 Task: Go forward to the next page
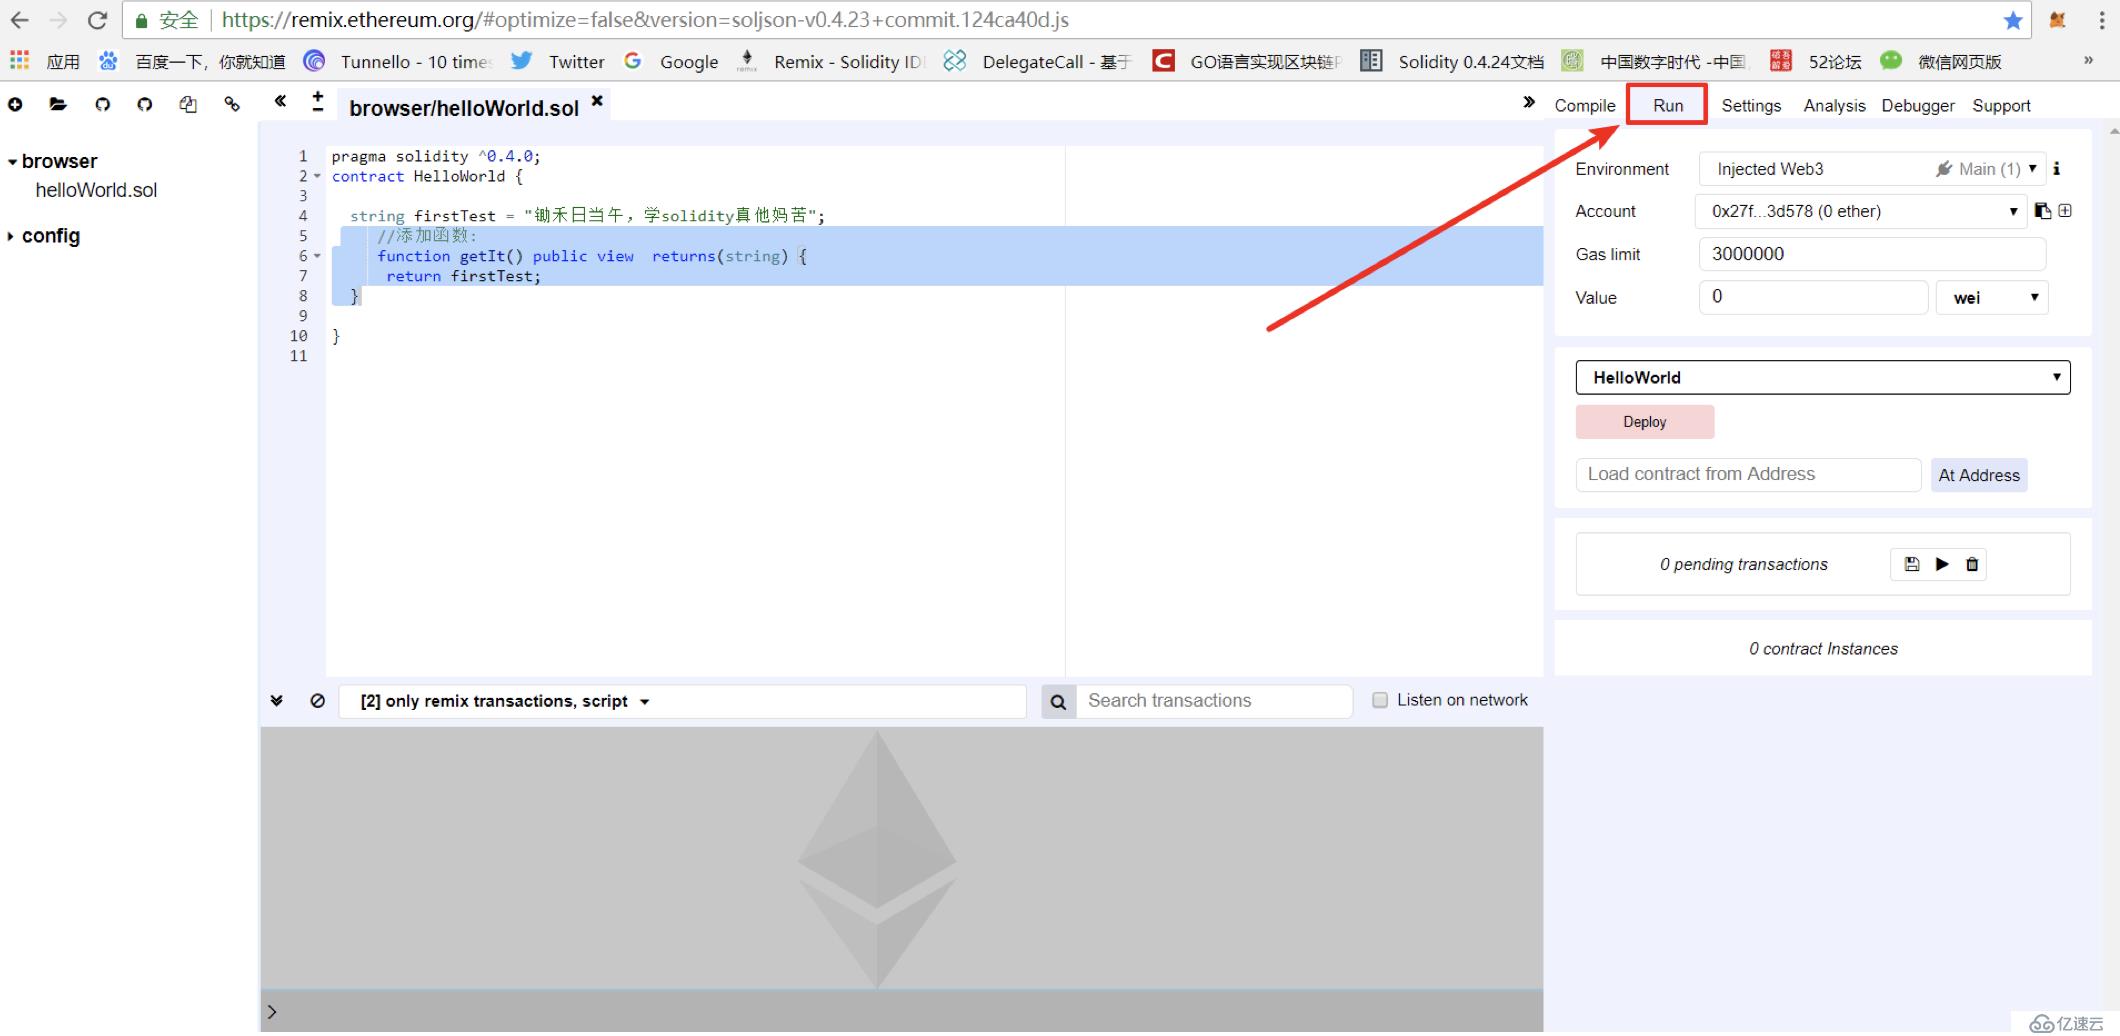click(59, 20)
